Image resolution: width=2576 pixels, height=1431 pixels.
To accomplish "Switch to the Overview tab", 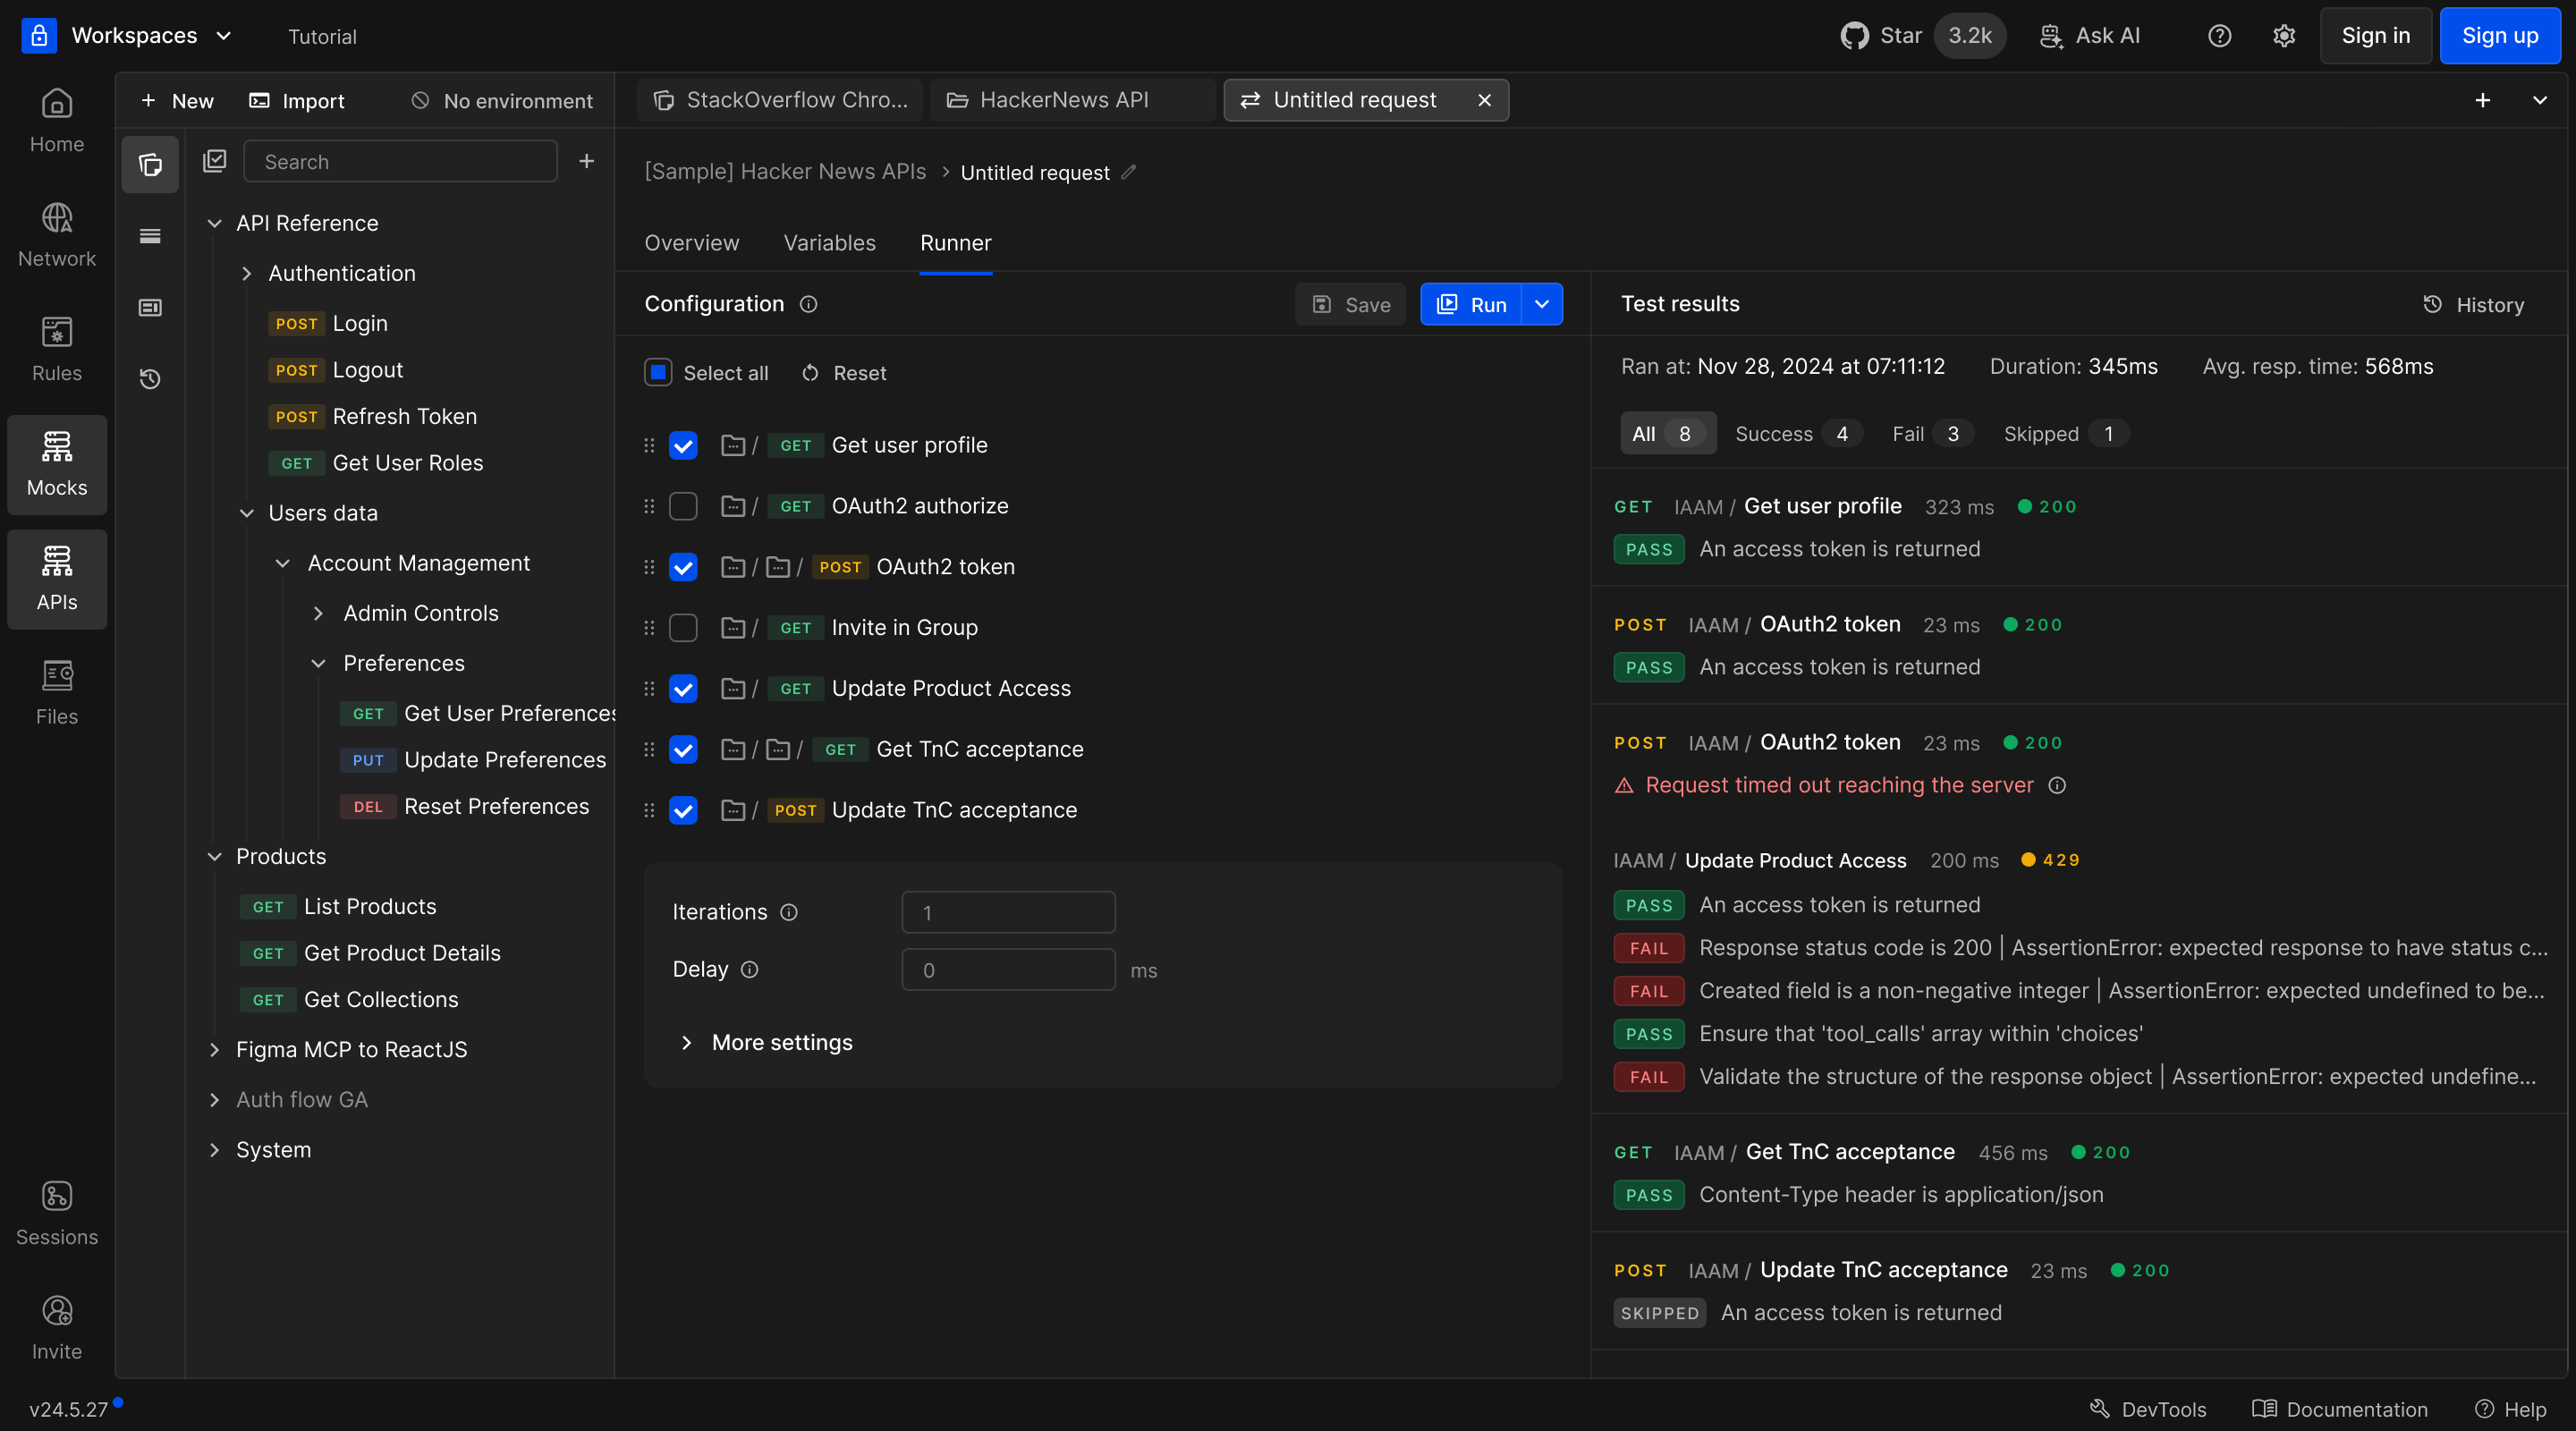I will tap(692, 243).
